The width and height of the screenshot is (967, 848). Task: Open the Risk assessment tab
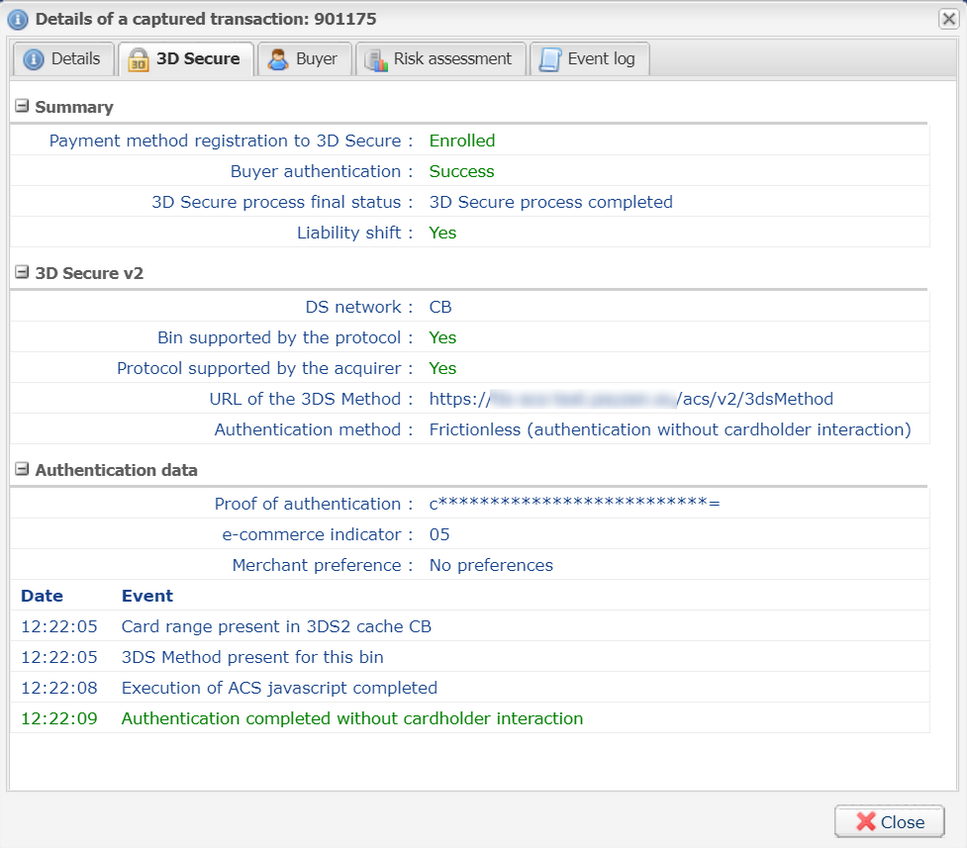coord(440,59)
